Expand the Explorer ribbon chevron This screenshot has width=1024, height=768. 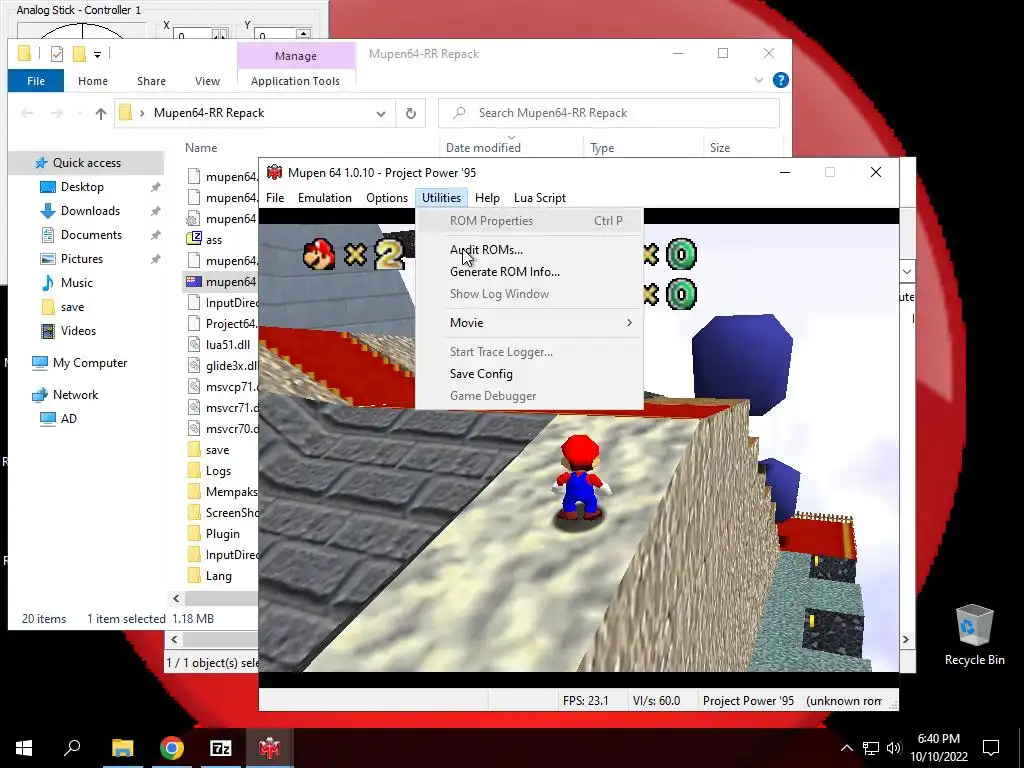(x=758, y=80)
